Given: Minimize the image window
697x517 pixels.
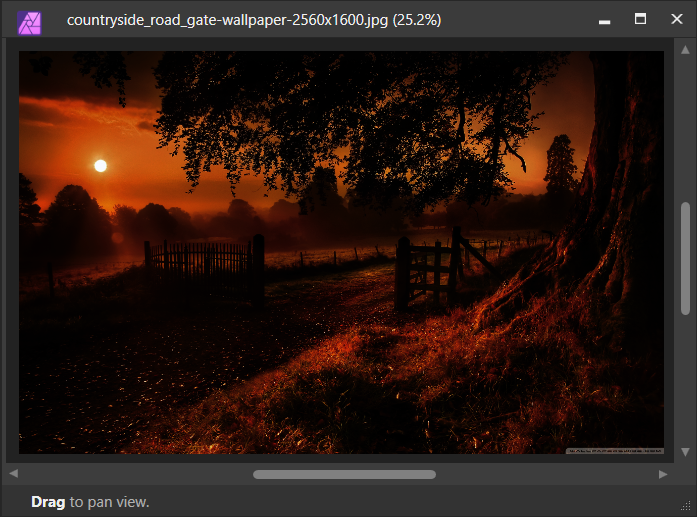Looking at the screenshot, I should coord(605,21).
